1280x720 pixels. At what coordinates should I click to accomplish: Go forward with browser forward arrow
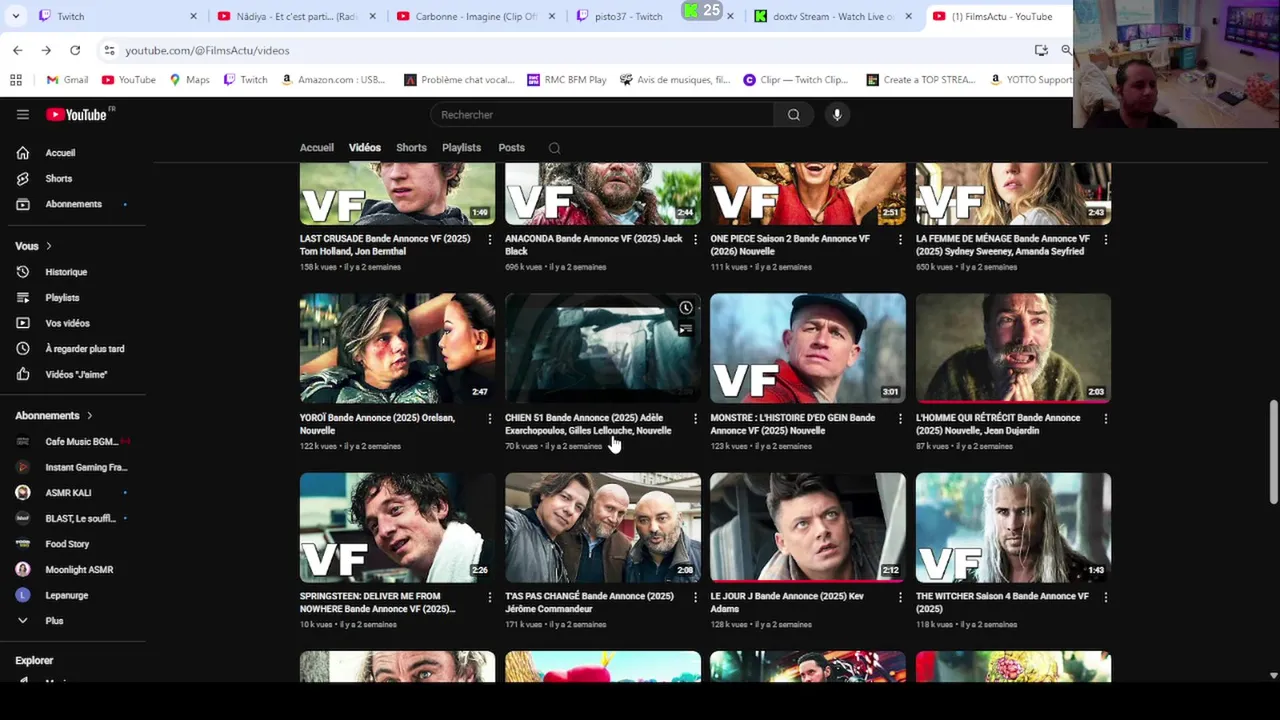pyautogui.click(x=46, y=50)
